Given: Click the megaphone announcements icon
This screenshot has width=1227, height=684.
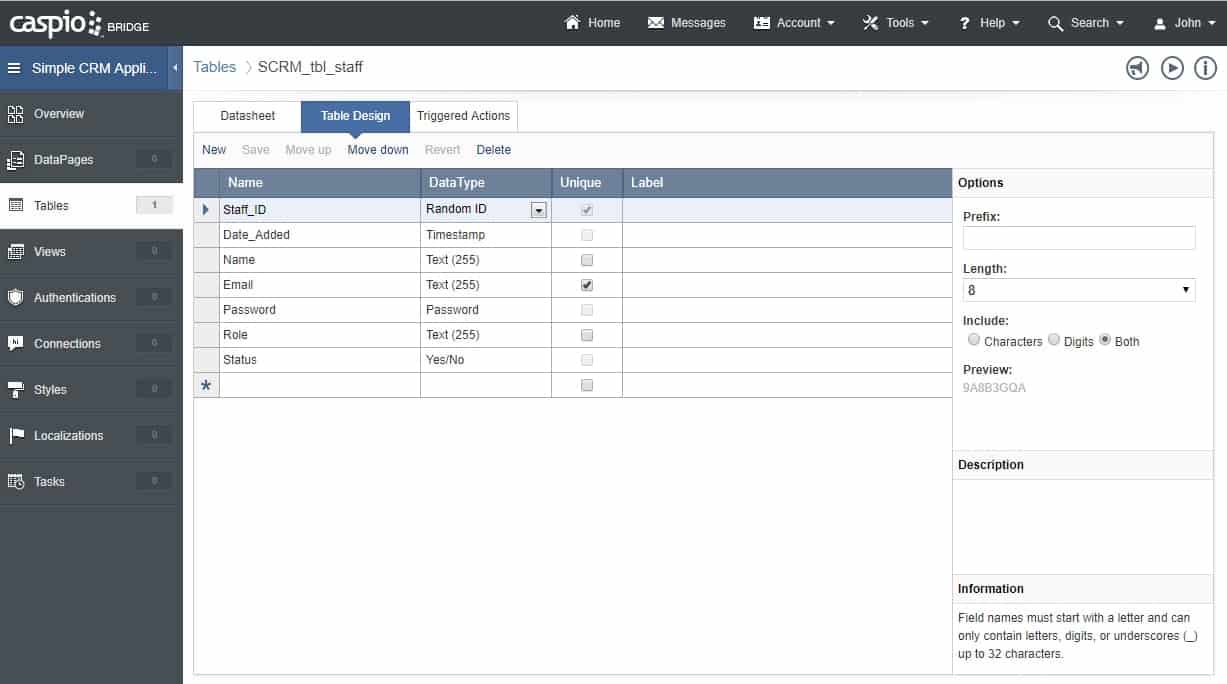Looking at the screenshot, I should coord(1137,68).
